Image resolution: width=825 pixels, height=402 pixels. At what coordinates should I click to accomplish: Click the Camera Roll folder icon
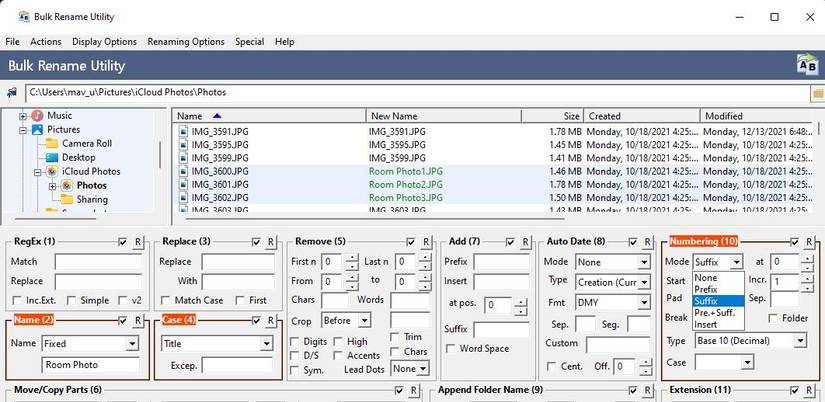point(52,144)
